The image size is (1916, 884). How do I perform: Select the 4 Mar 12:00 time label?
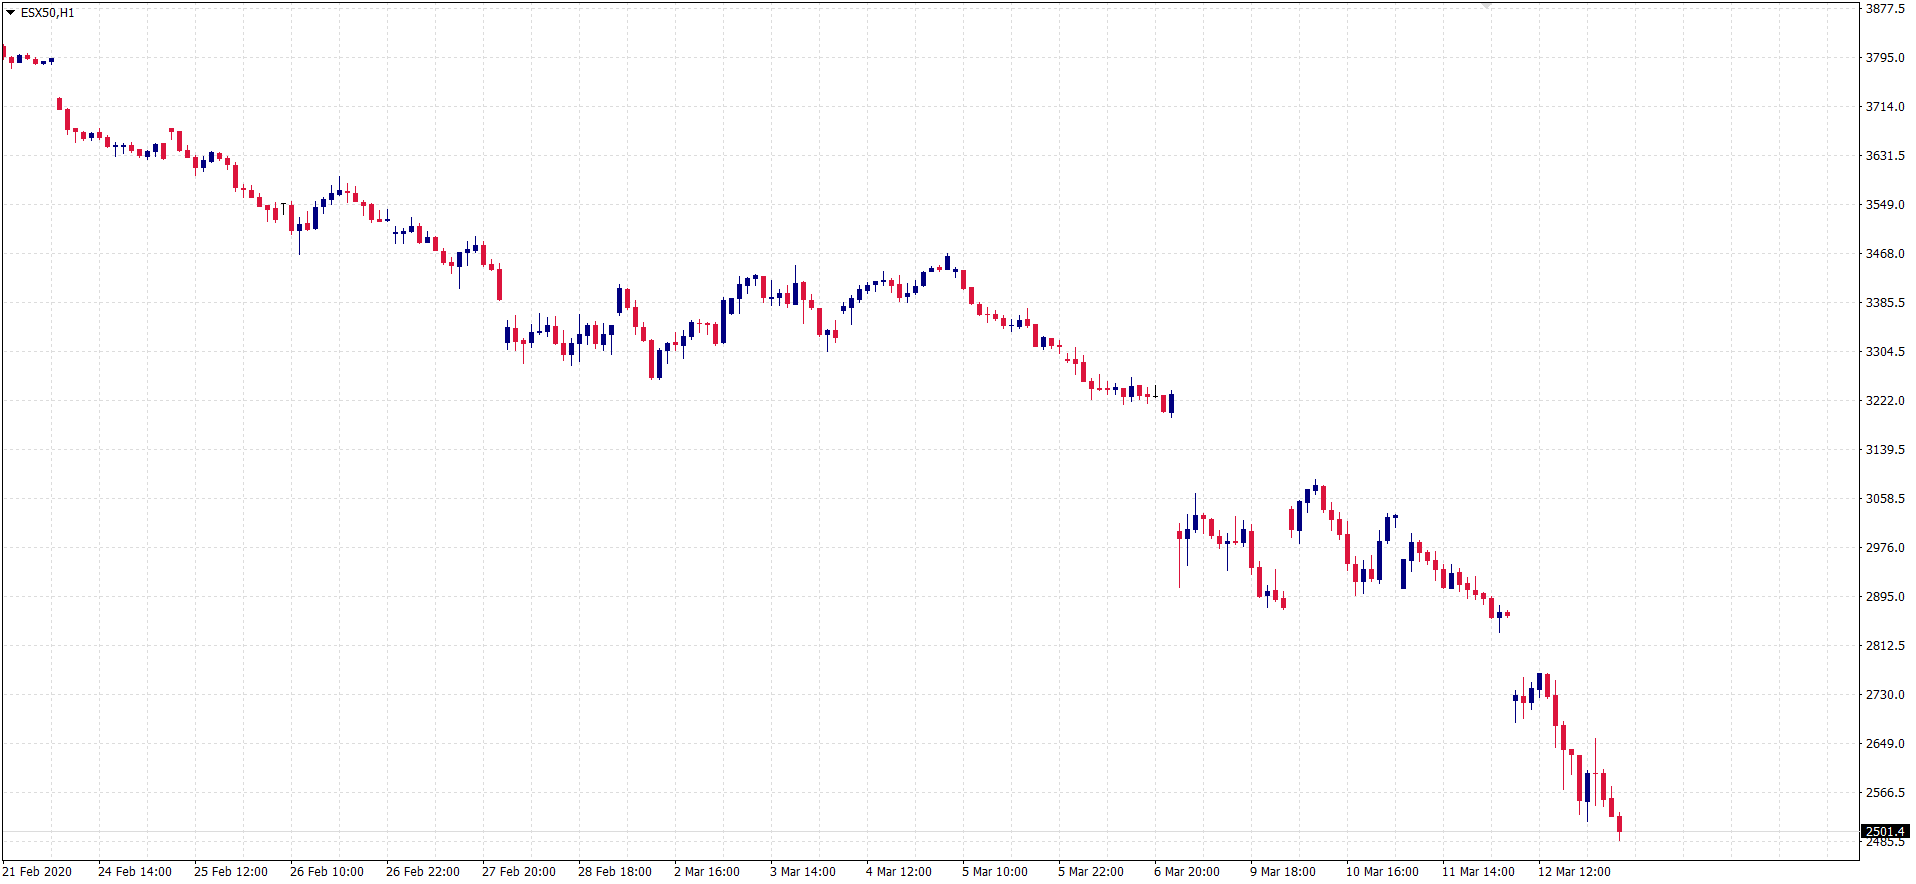[899, 872]
